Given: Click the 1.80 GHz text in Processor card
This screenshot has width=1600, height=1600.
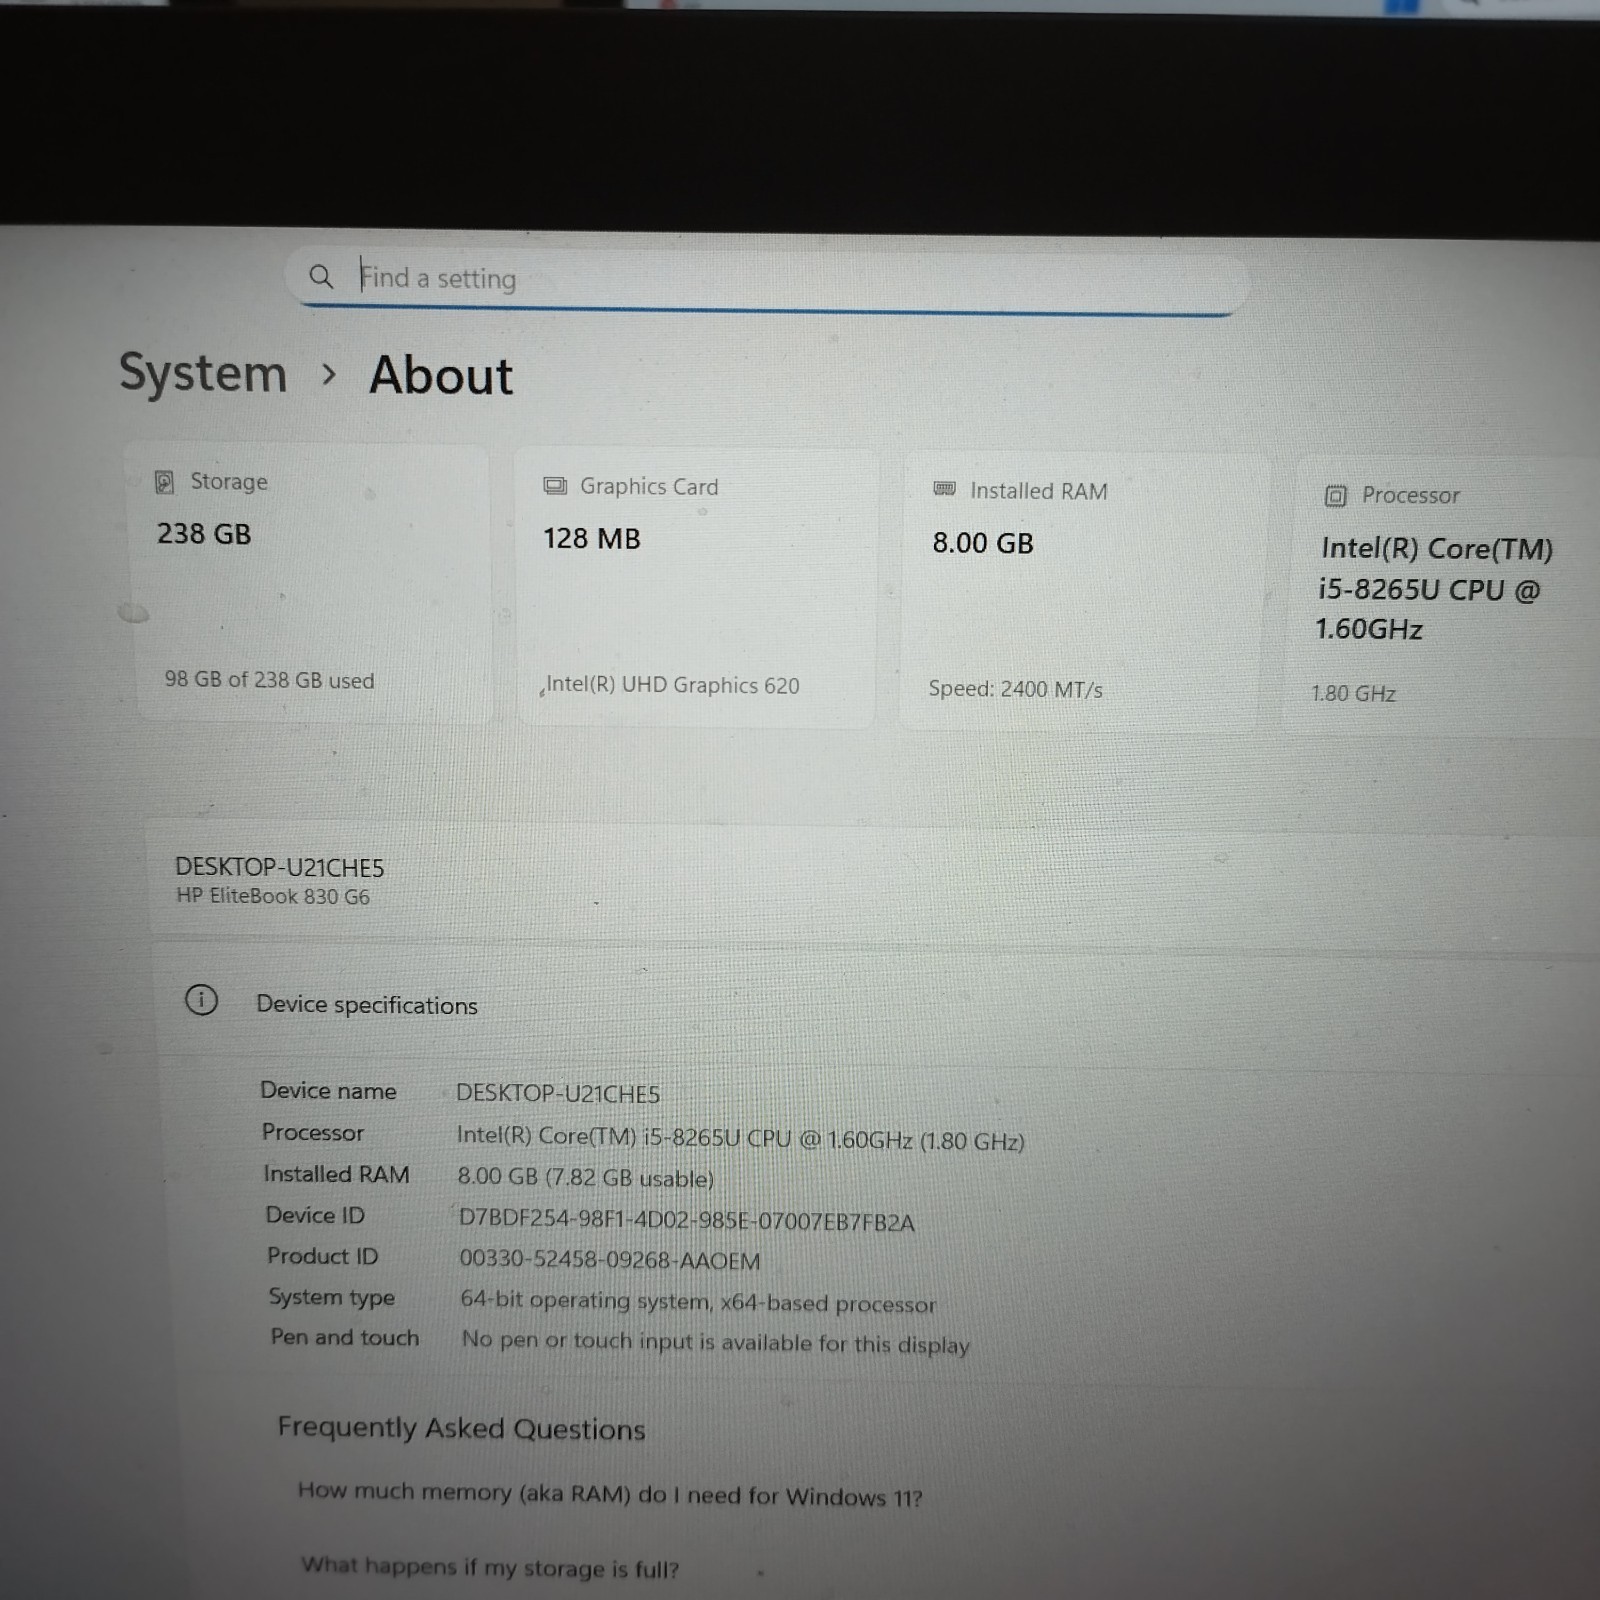Looking at the screenshot, I should [x=1353, y=693].
